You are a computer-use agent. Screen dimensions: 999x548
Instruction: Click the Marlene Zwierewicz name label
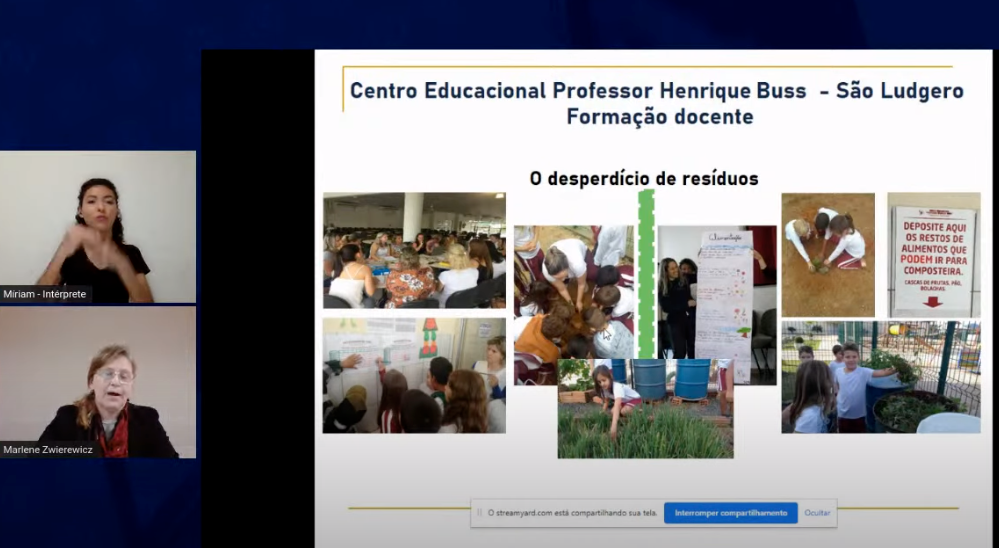48,450
